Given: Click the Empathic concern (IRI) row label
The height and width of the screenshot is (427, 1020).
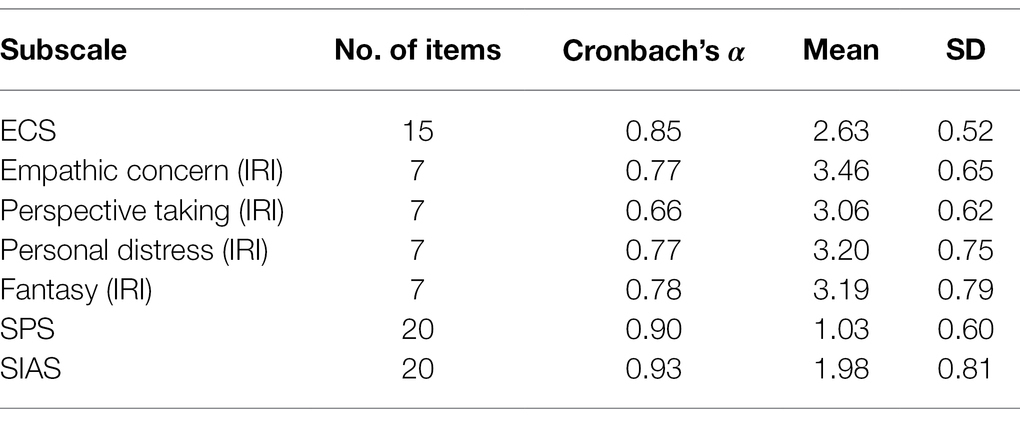Looking at the screenshot, I should [142, 171].
